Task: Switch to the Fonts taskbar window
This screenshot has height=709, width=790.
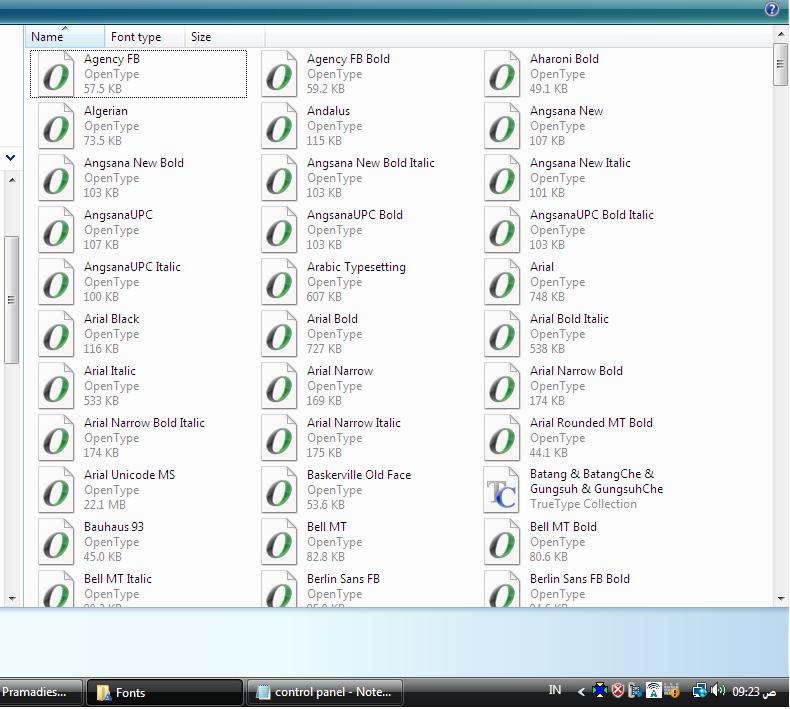Action: (165, 692)
